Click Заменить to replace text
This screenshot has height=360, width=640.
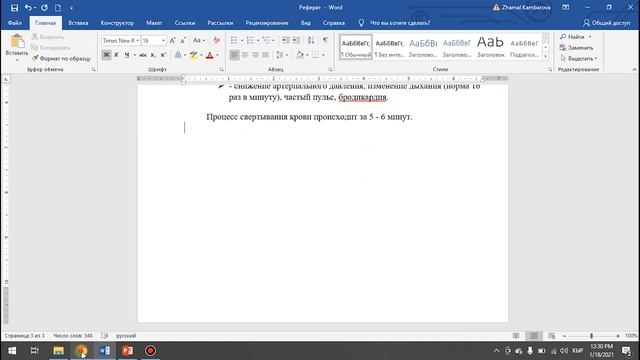pyautogui.click(x=577, y=48)
